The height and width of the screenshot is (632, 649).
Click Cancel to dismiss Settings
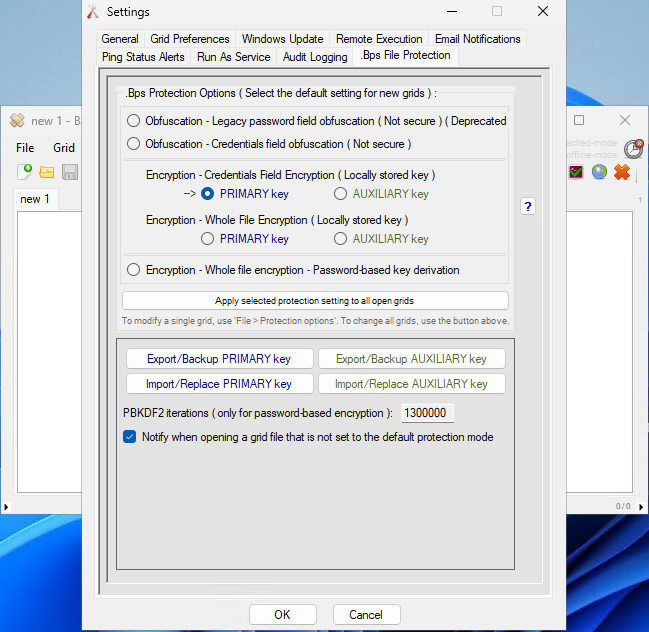[366, 615]
